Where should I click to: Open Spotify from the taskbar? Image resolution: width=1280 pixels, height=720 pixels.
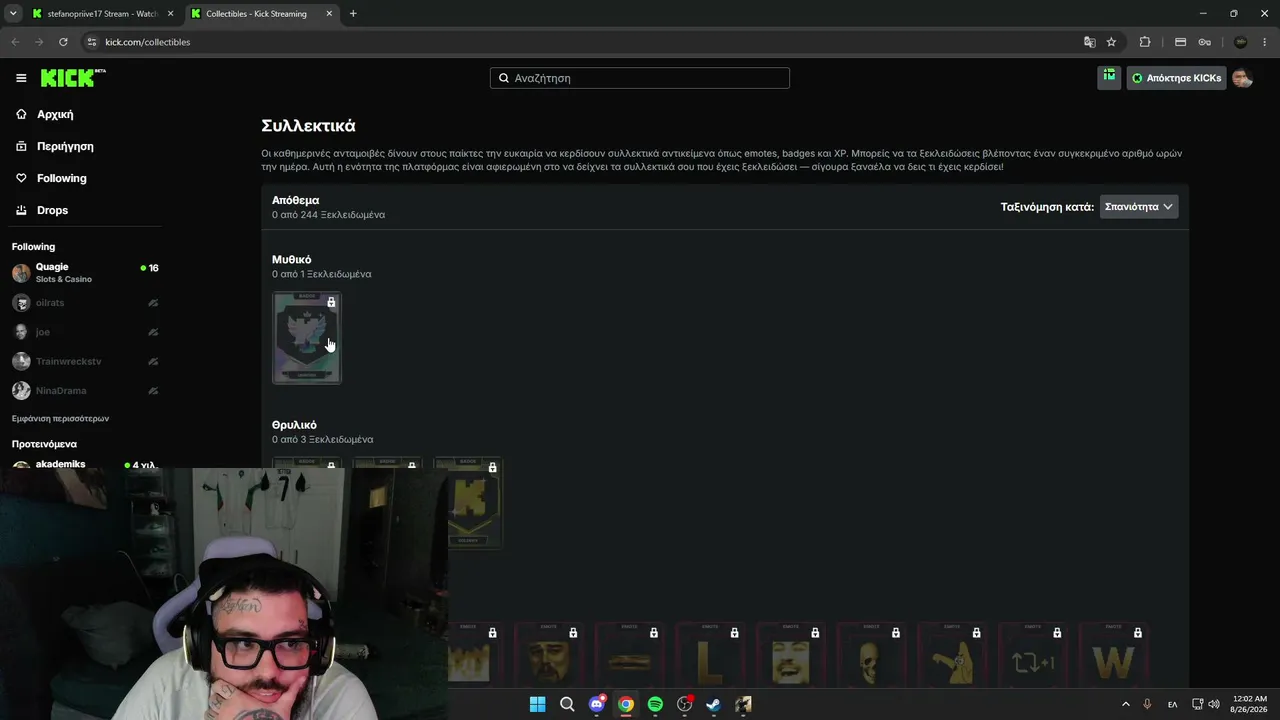tap(655, 704)
